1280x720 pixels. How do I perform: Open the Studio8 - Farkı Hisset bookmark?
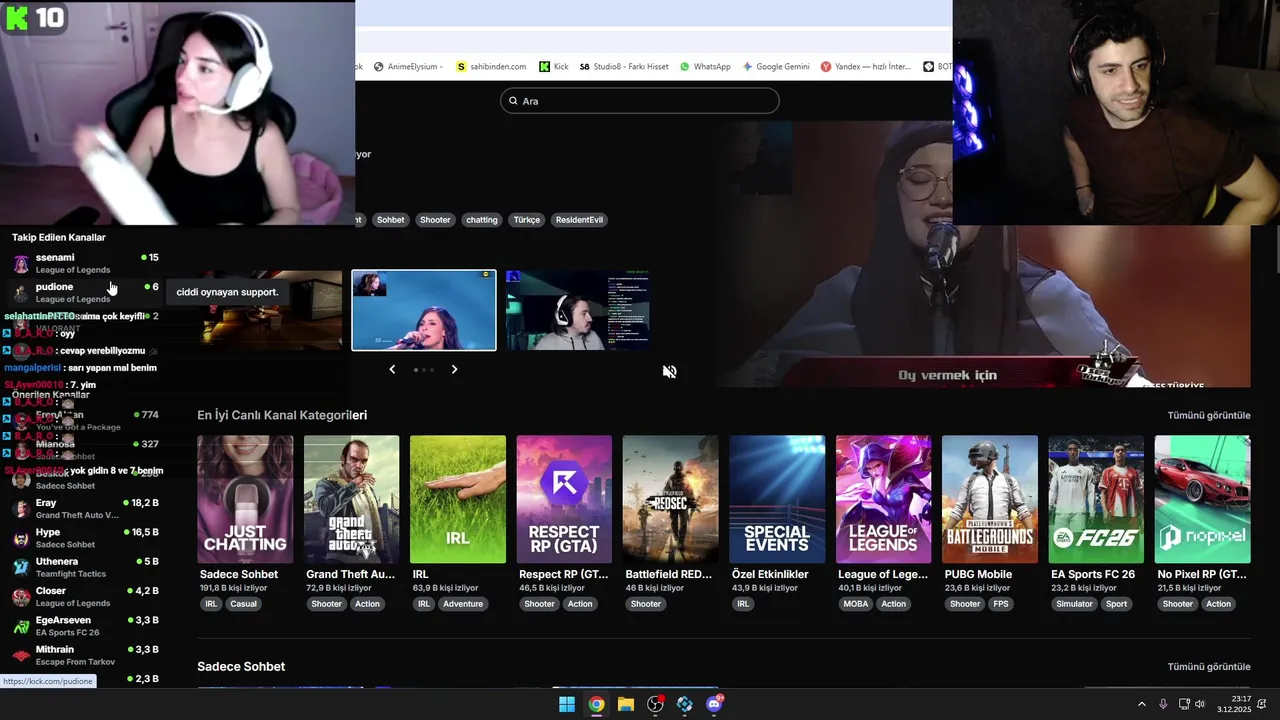click(624, 67)
